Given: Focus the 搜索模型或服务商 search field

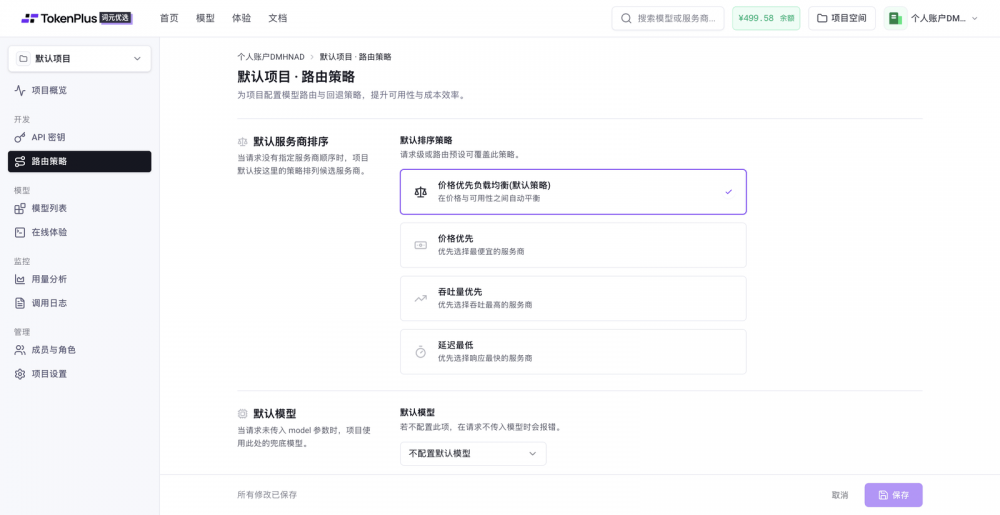Looking at the screenshot, I should (668, 18).
